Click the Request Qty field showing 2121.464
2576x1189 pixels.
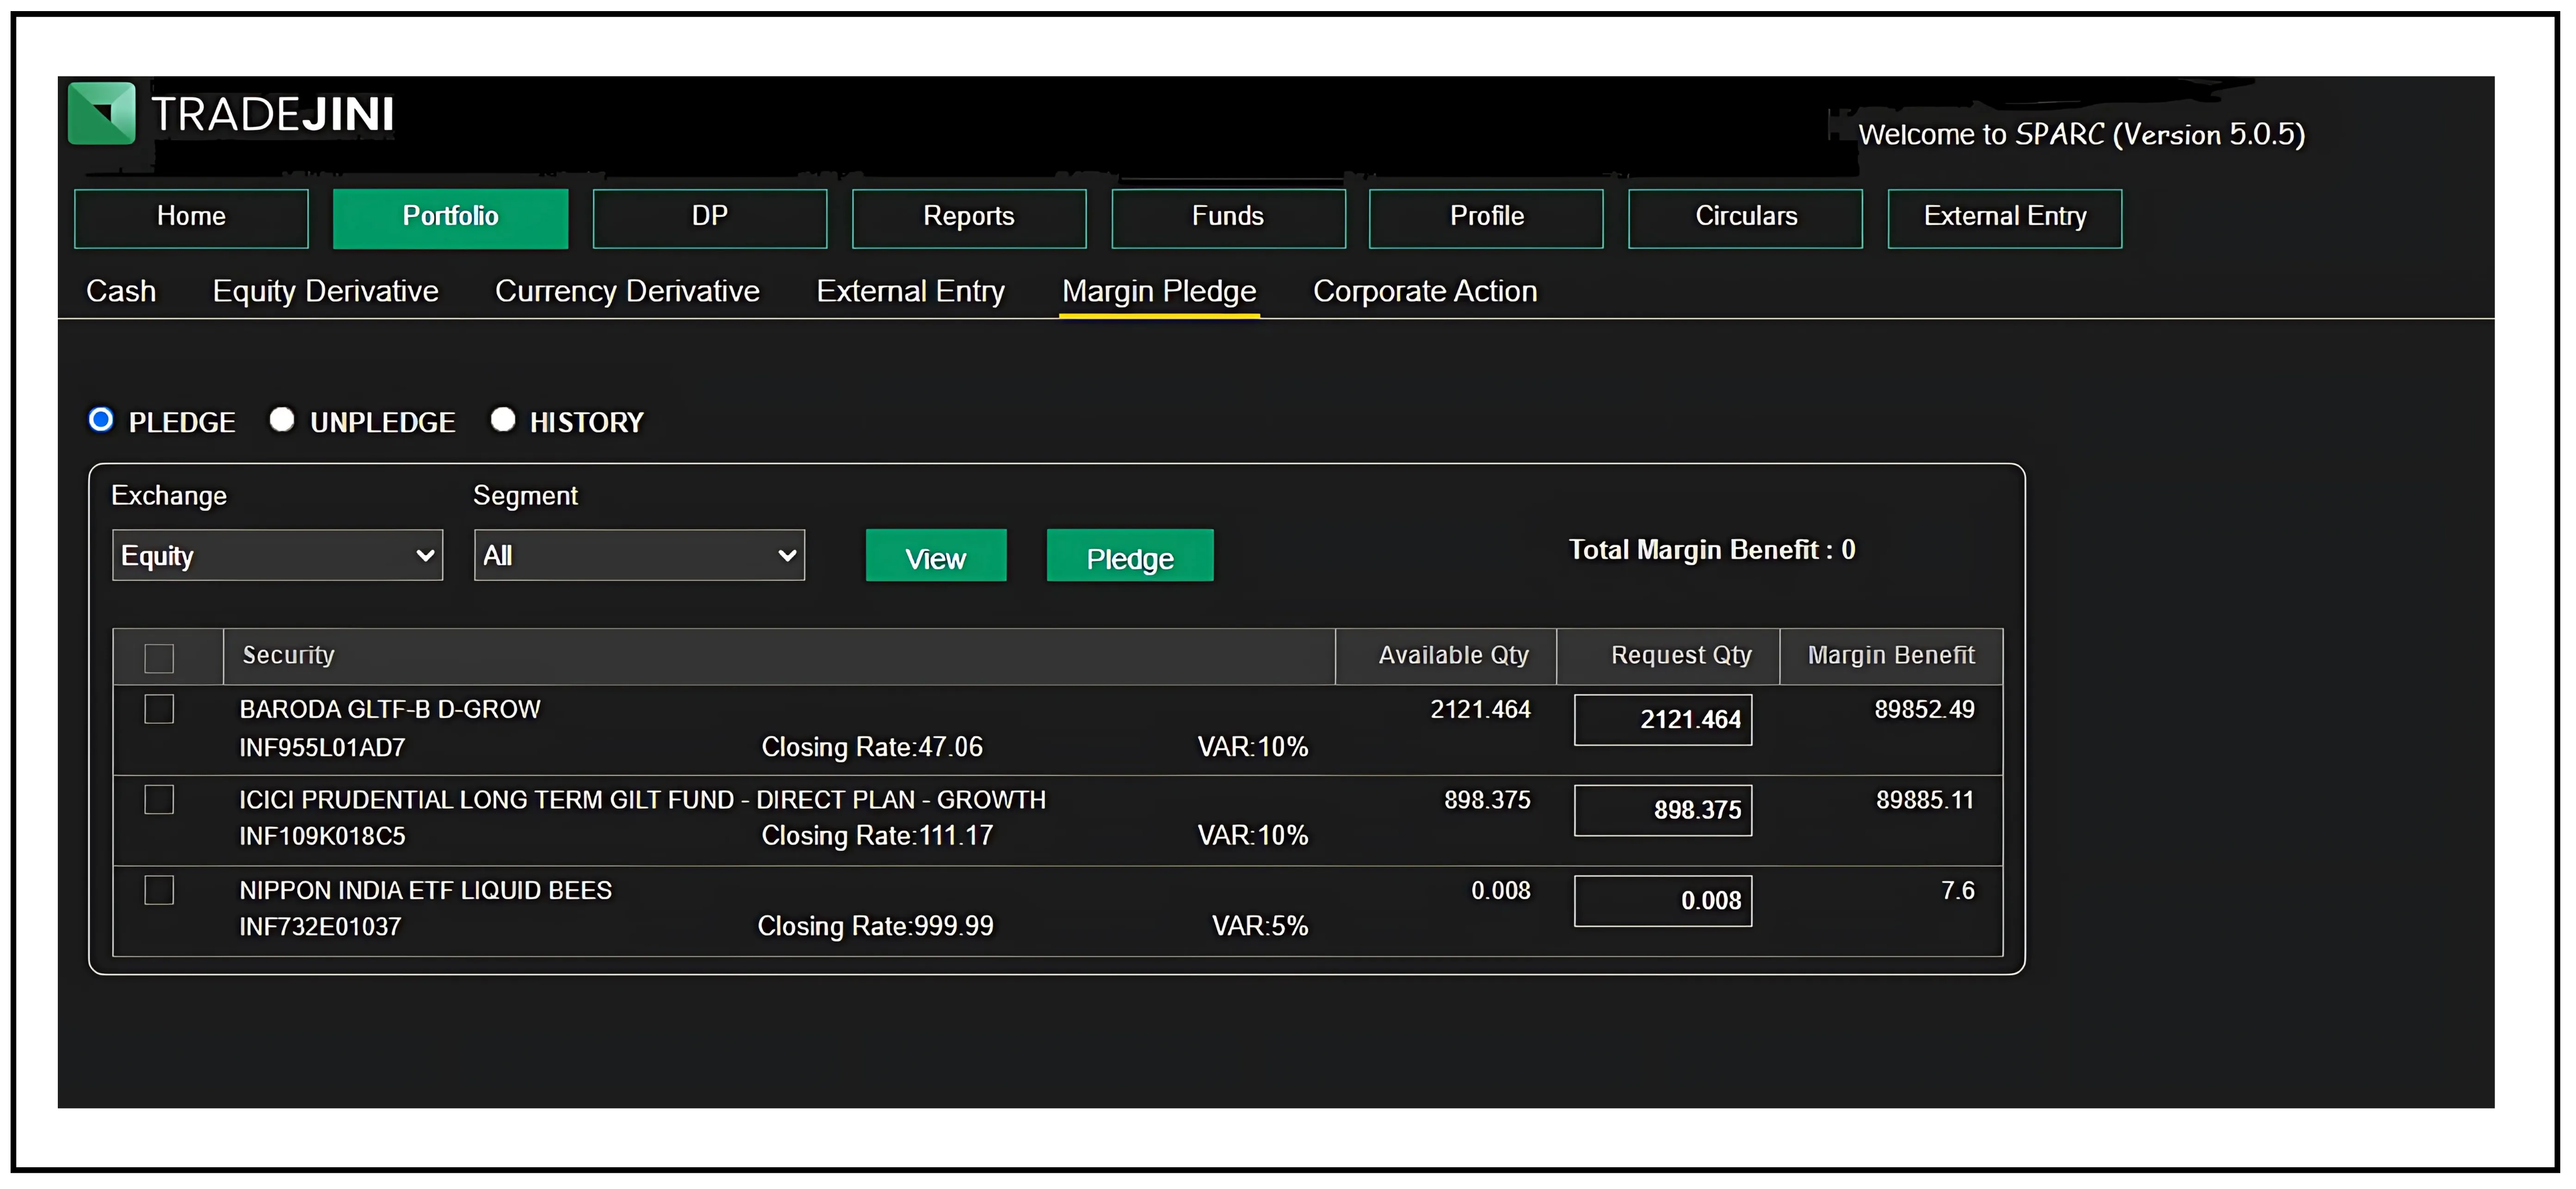(1663, 720)
